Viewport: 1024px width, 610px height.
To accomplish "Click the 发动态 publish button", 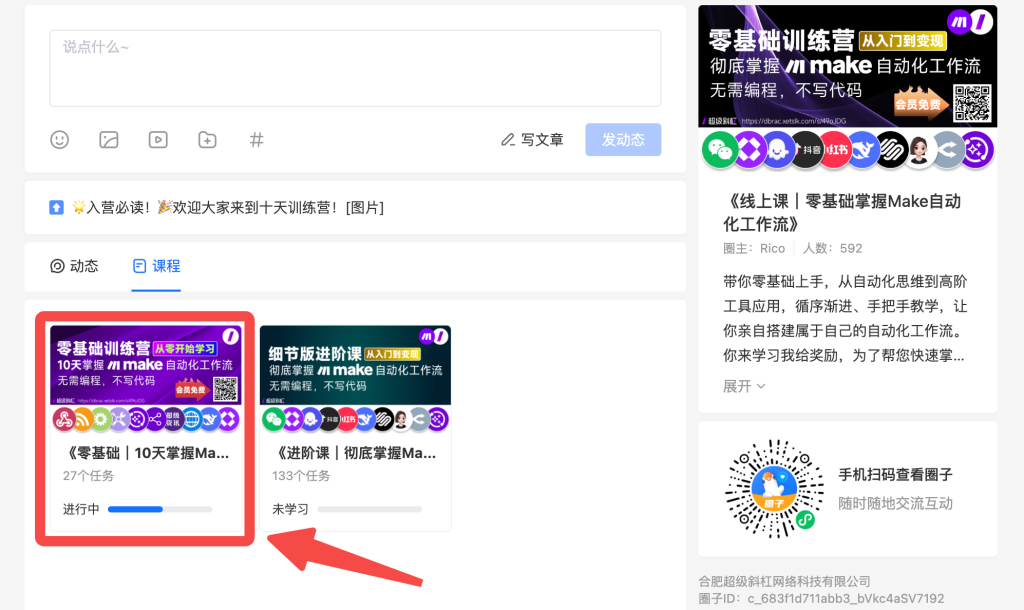I will click(622, 140).
